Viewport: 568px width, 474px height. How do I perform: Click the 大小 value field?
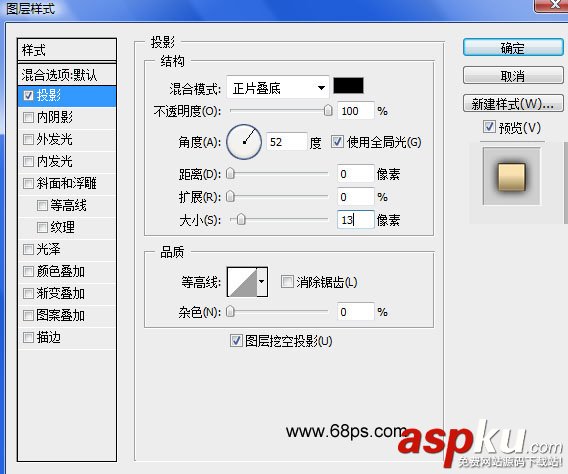pos(355,219)
